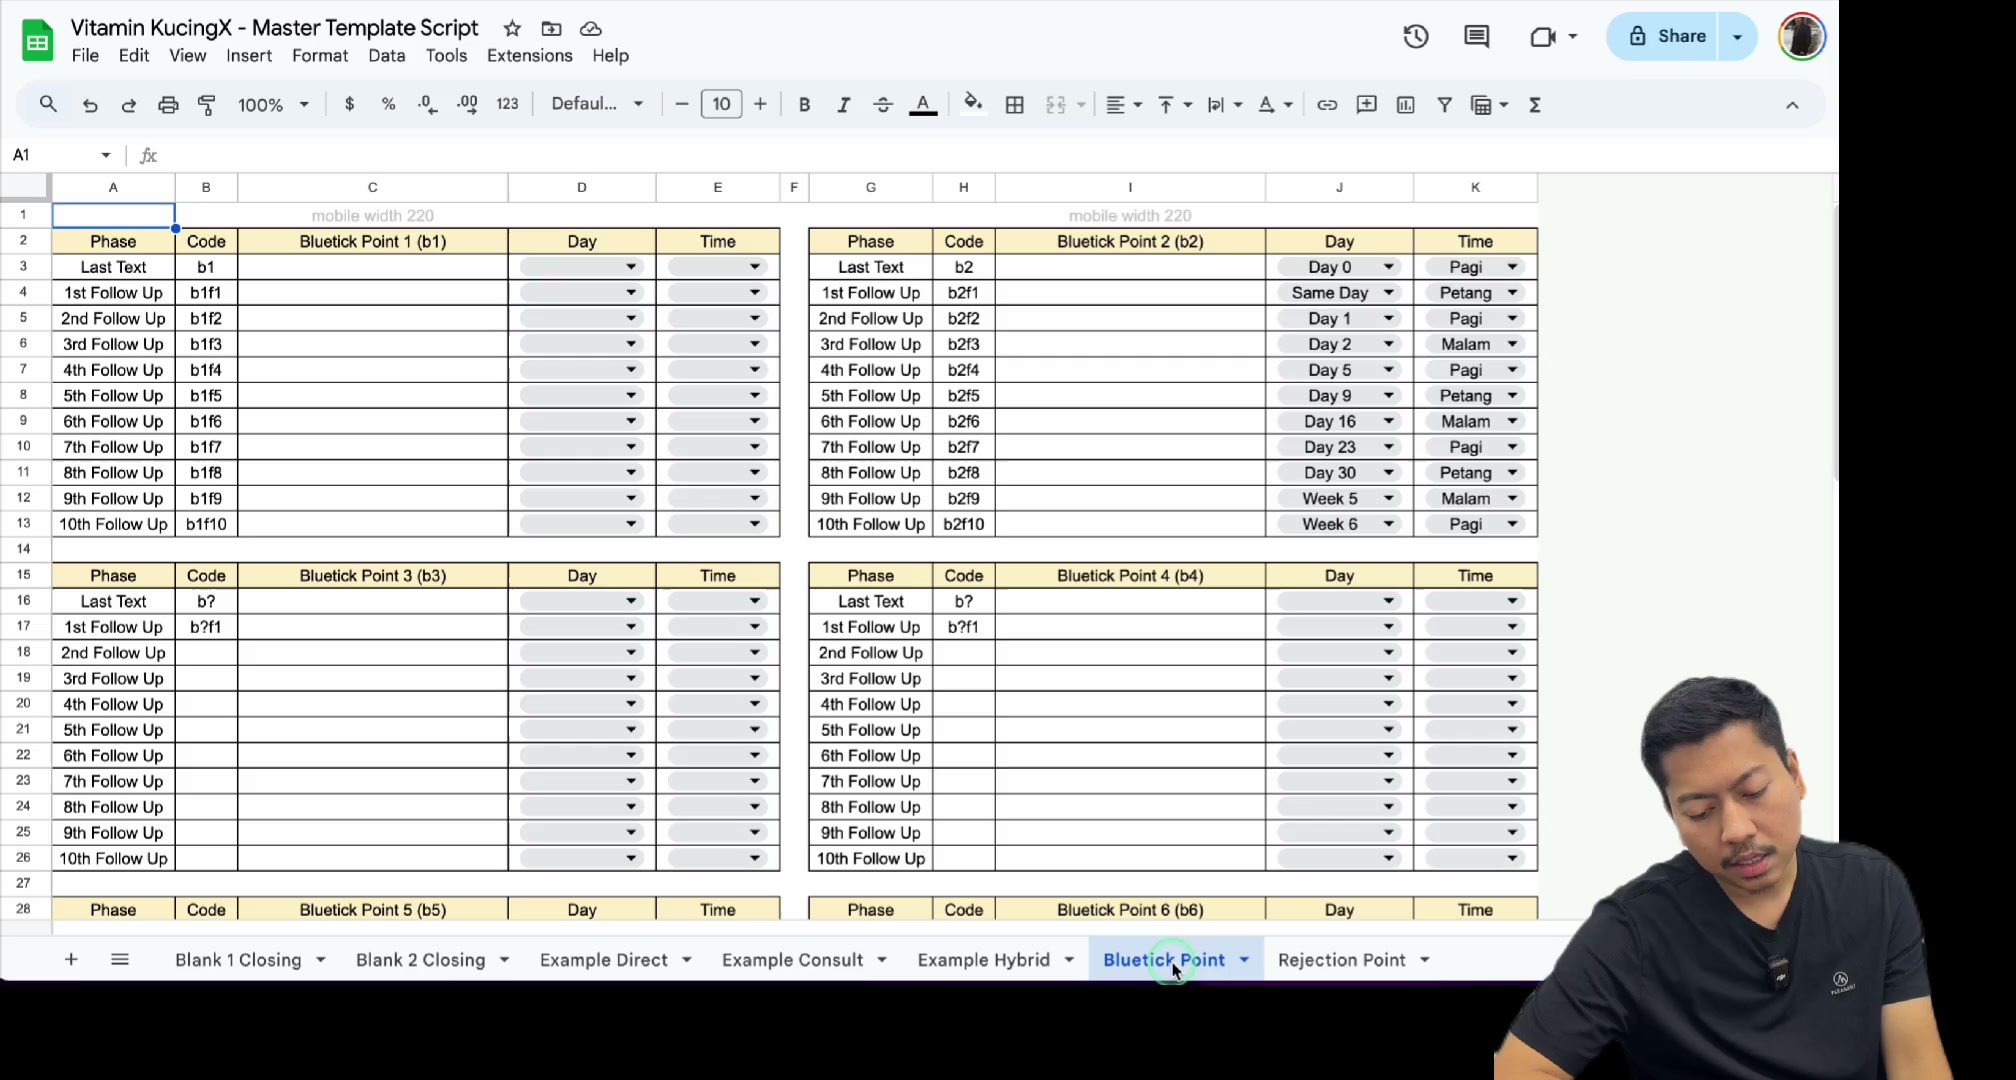Open fill color picker
This screenshot has height=1080, width=2016.
tap(973, 104)
